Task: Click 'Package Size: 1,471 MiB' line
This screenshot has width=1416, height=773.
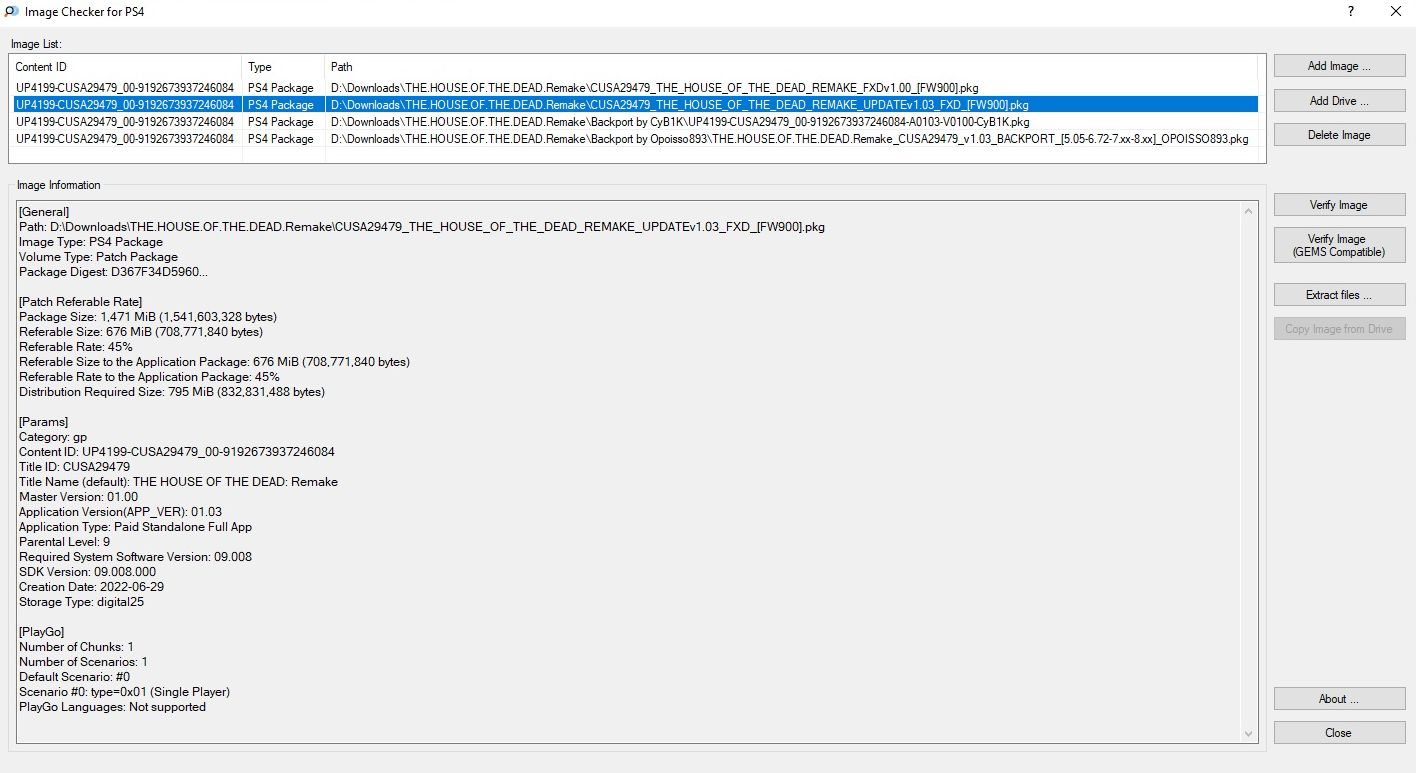Action: 148,317
